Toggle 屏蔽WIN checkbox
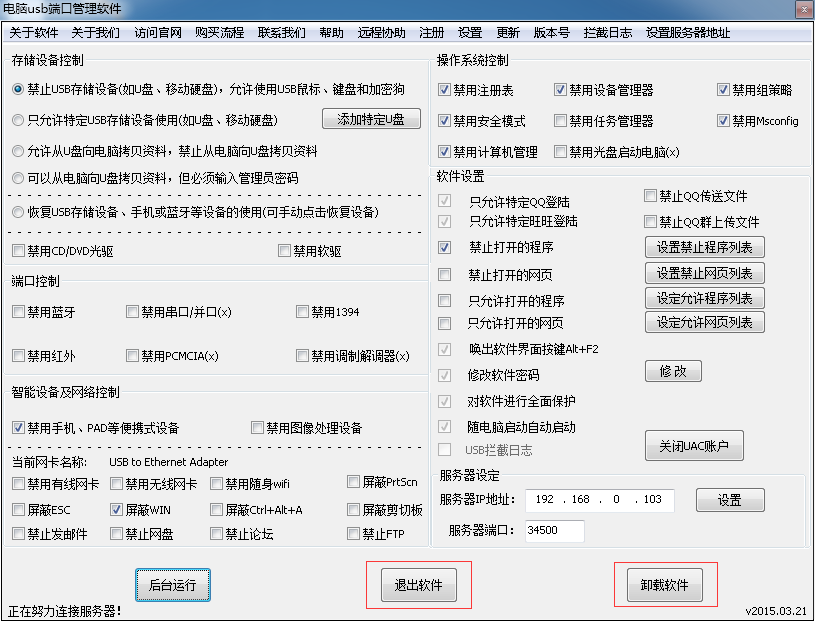 pyautogui.click(x=116, y=509)
